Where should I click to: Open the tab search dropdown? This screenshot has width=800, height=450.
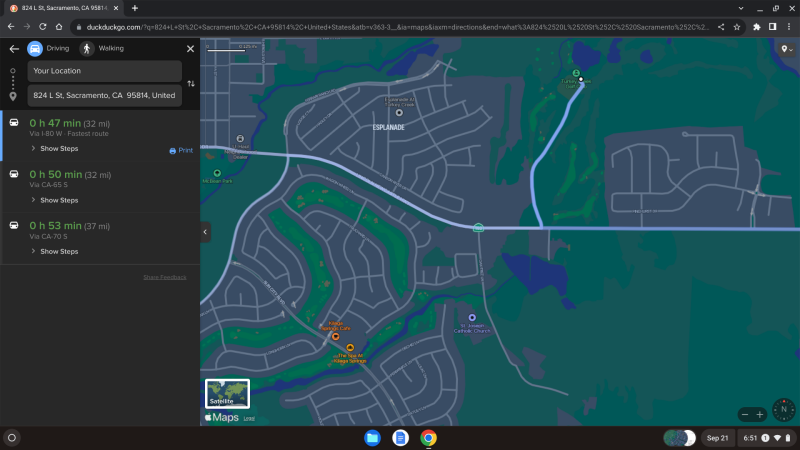(741, 8)
